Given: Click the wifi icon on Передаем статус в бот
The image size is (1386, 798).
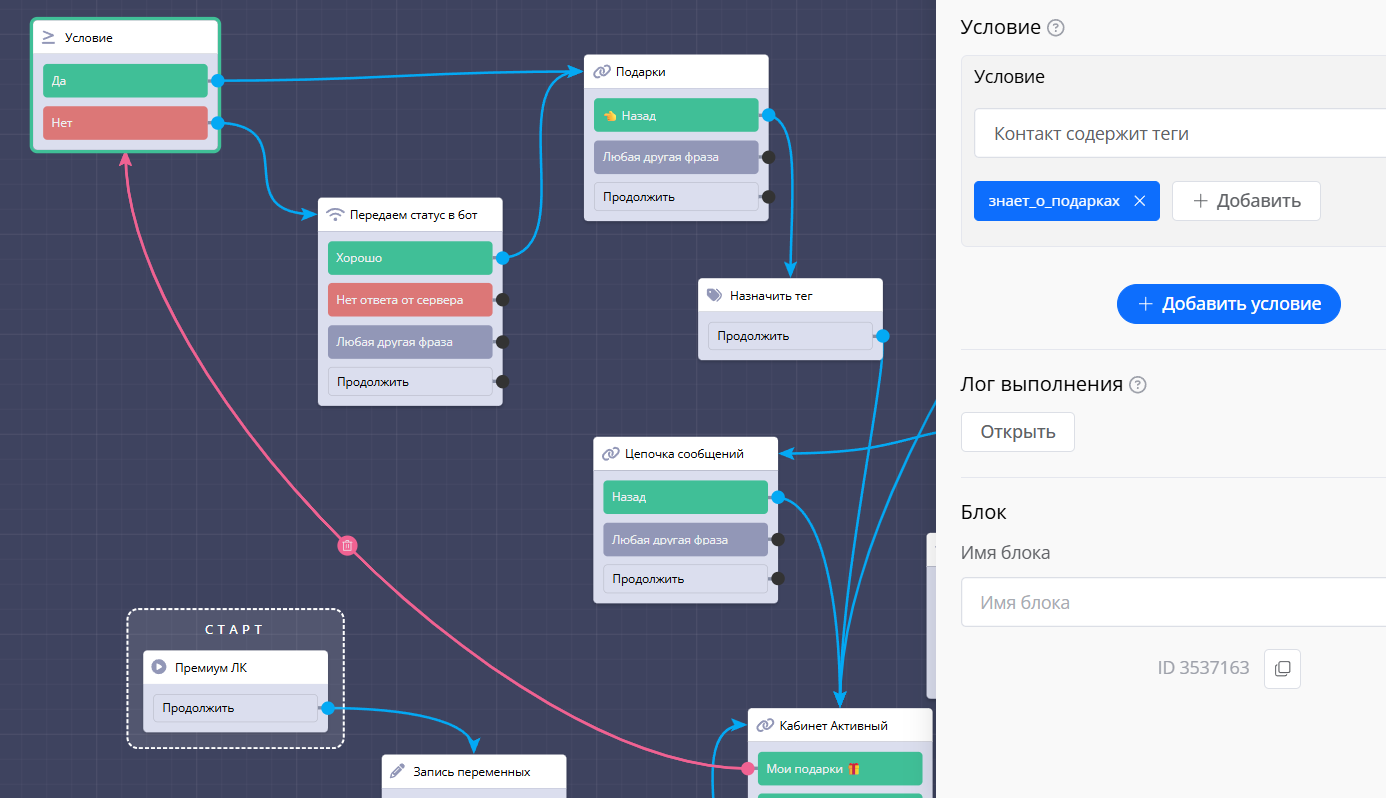Looking at the screenshot, I should [335, 214].
